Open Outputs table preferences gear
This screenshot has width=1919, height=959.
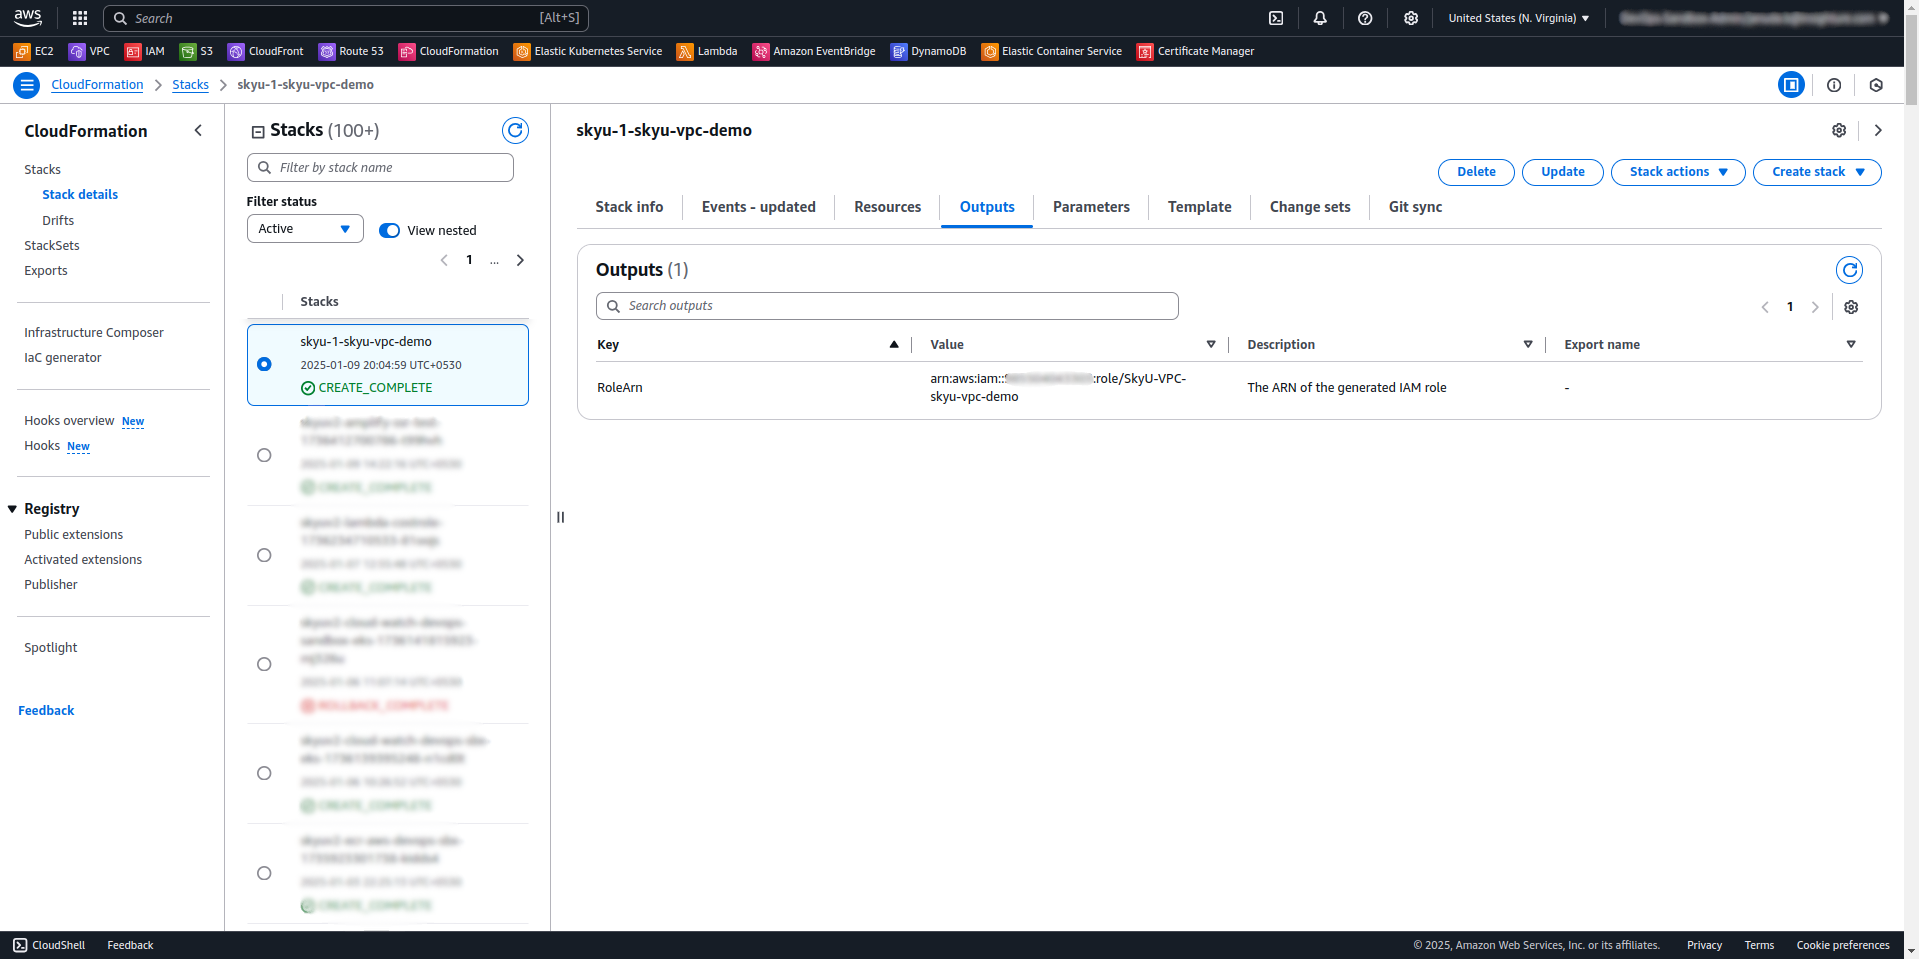[x=1851, y=307]
